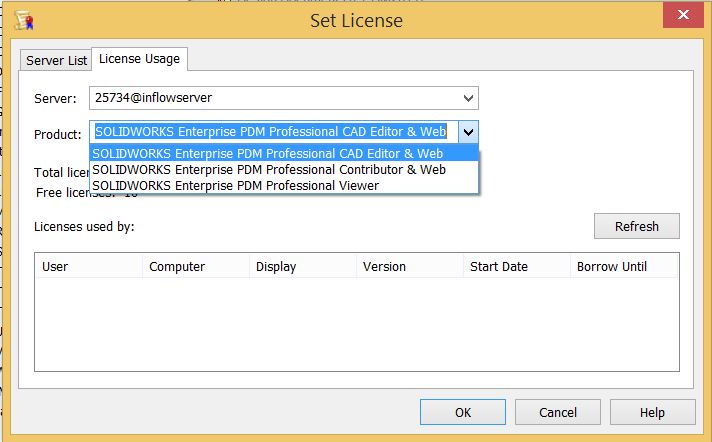Open the Server dropdown arrow
The image size is (712, 442).
468,98
